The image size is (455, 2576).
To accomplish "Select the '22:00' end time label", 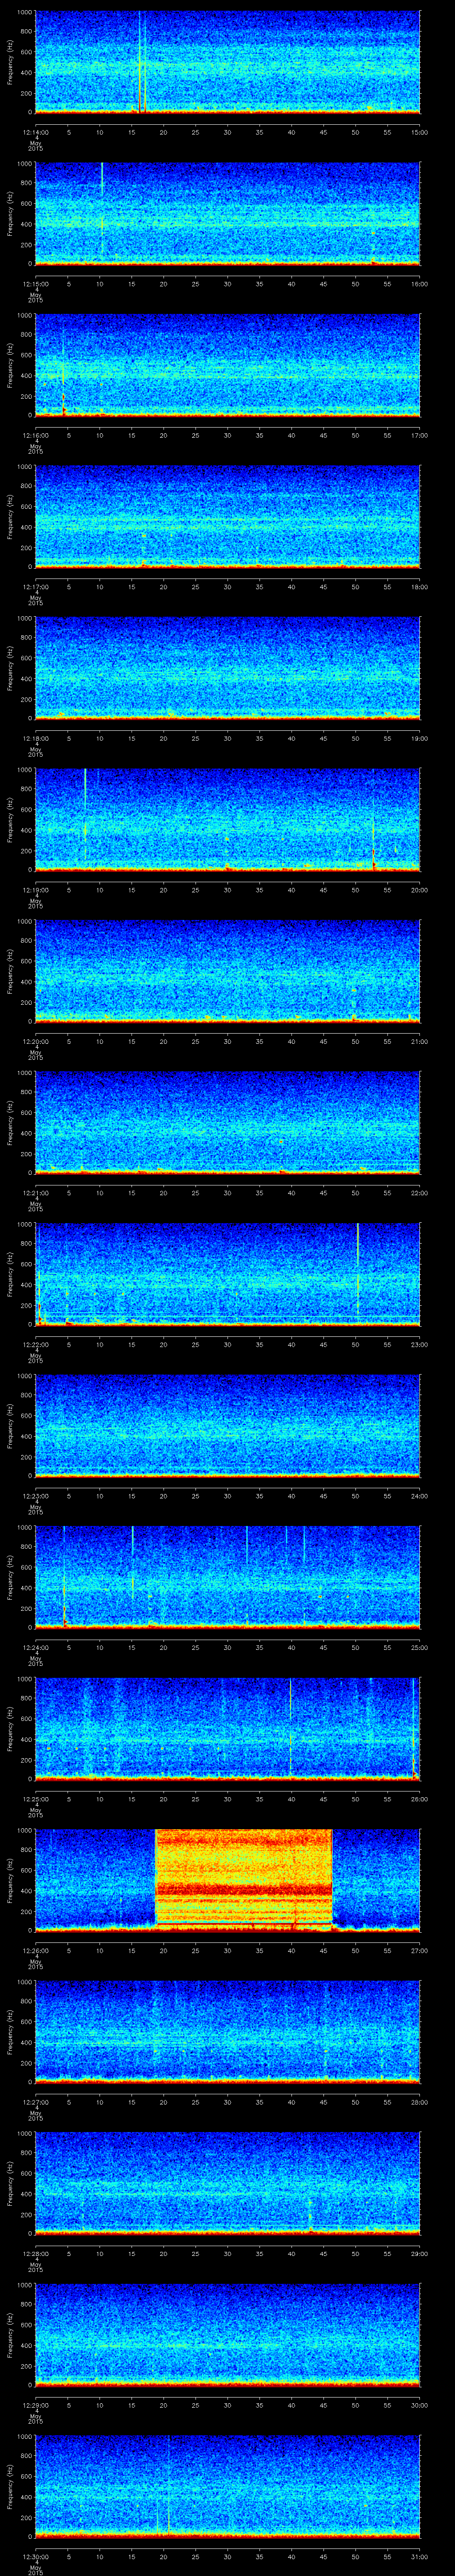I will coord(420,1192).
